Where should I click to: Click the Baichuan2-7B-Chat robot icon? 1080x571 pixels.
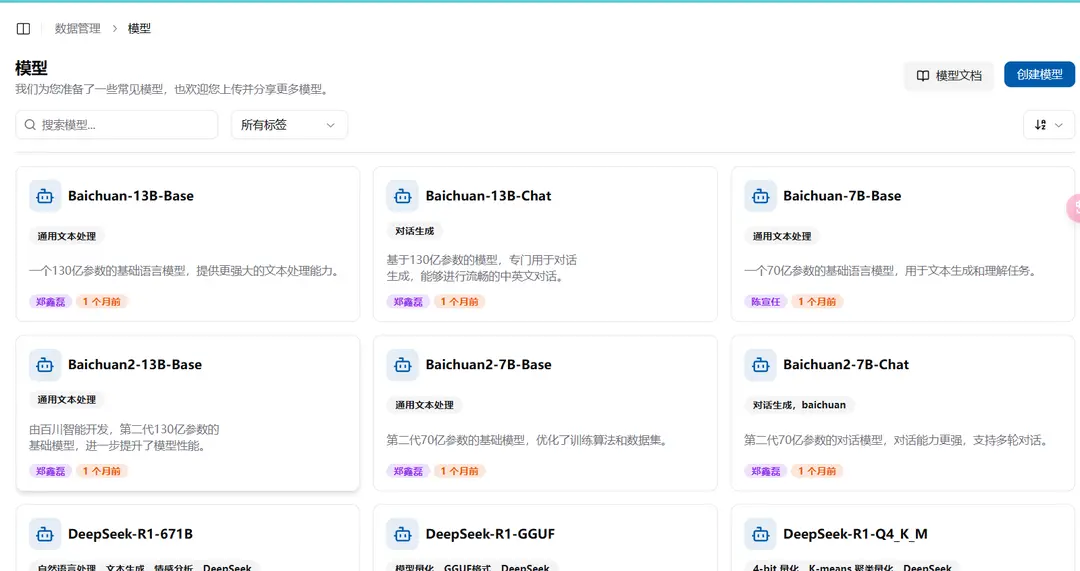tap(760, 365)
